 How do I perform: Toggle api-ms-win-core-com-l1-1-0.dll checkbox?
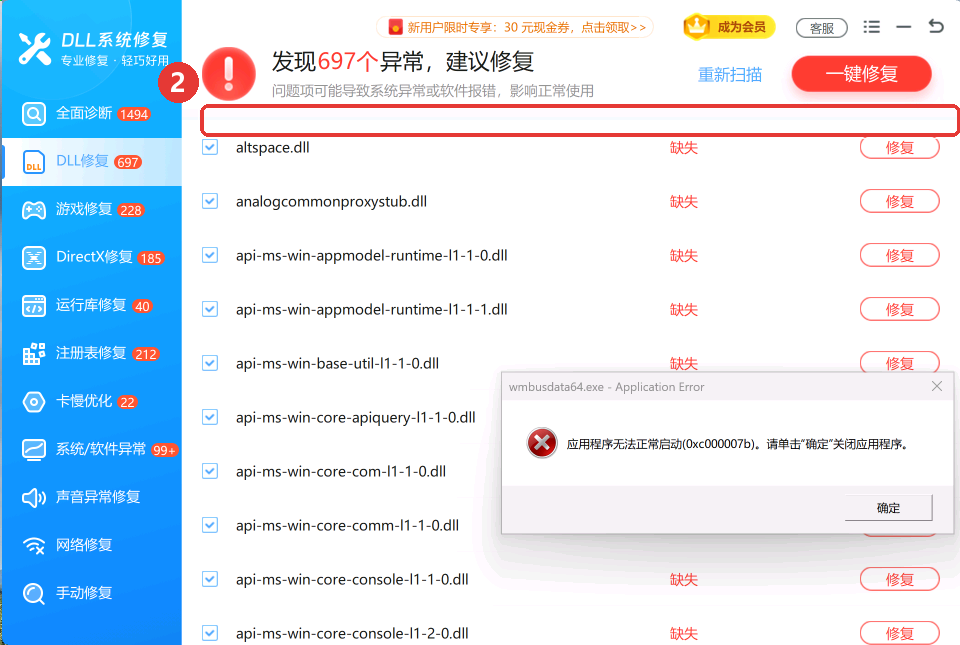210,471
